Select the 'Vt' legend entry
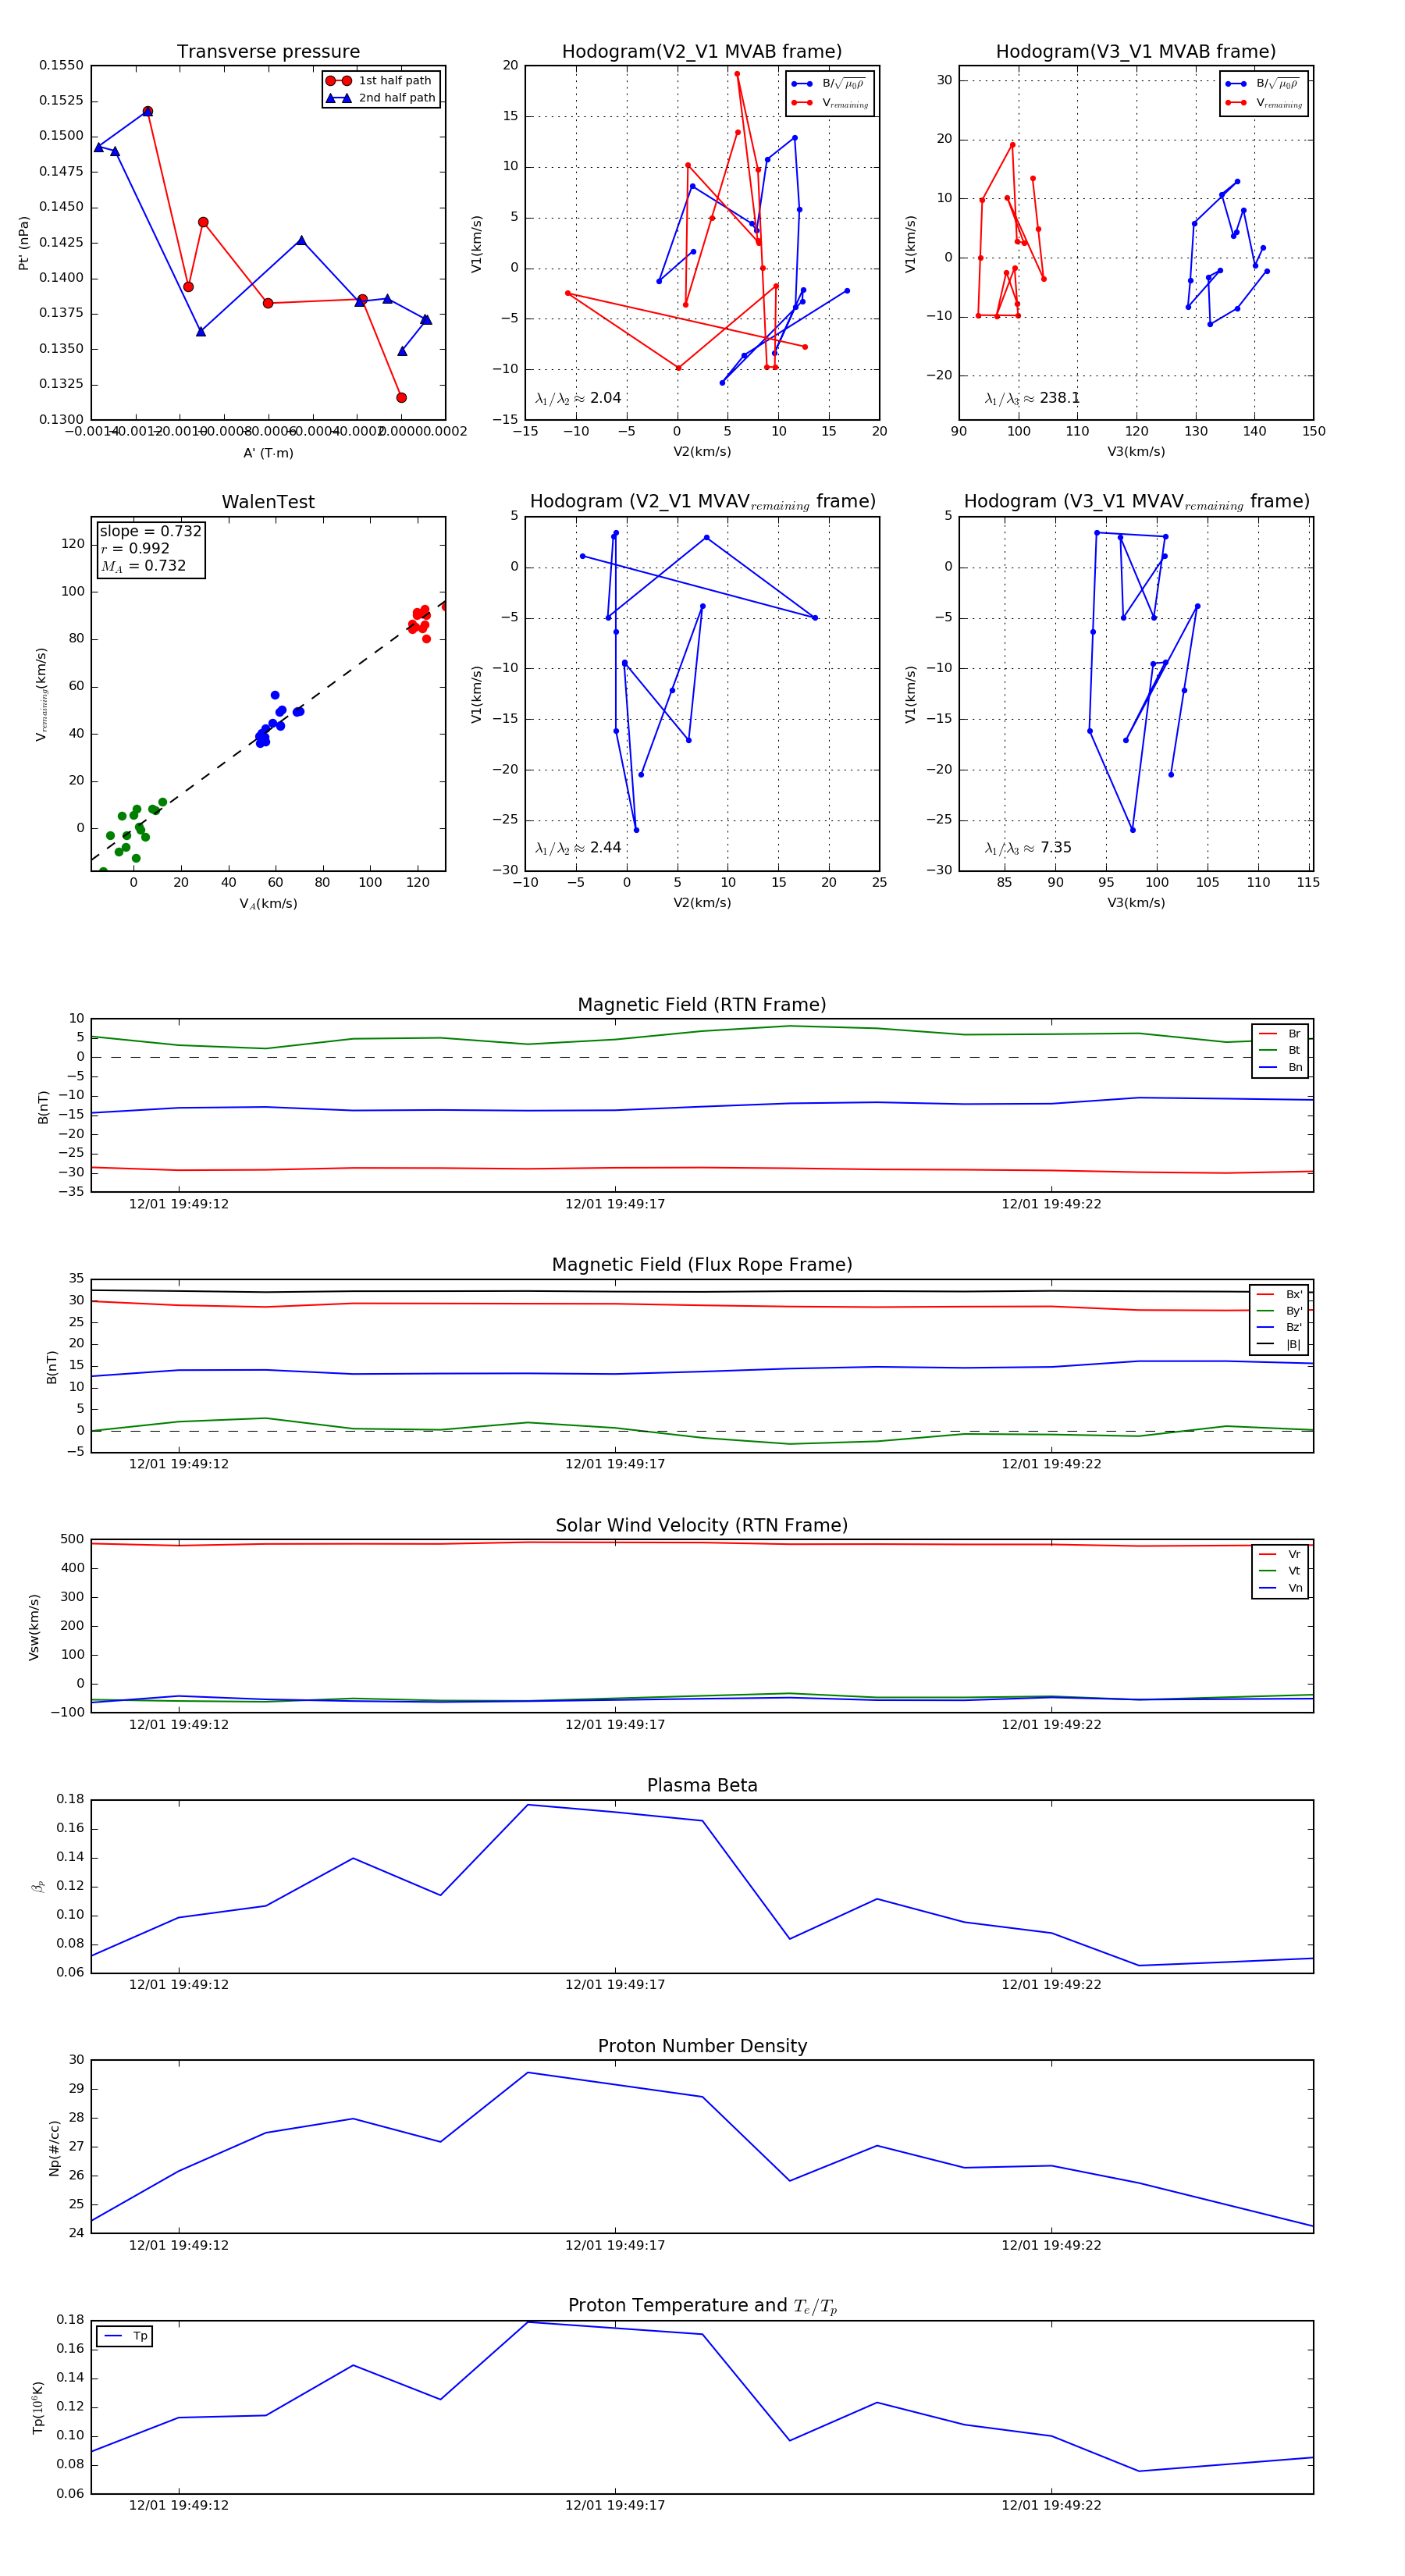This screenshot has width=1405, height=2576. pyautogui.click(x=1280, y=1571)
